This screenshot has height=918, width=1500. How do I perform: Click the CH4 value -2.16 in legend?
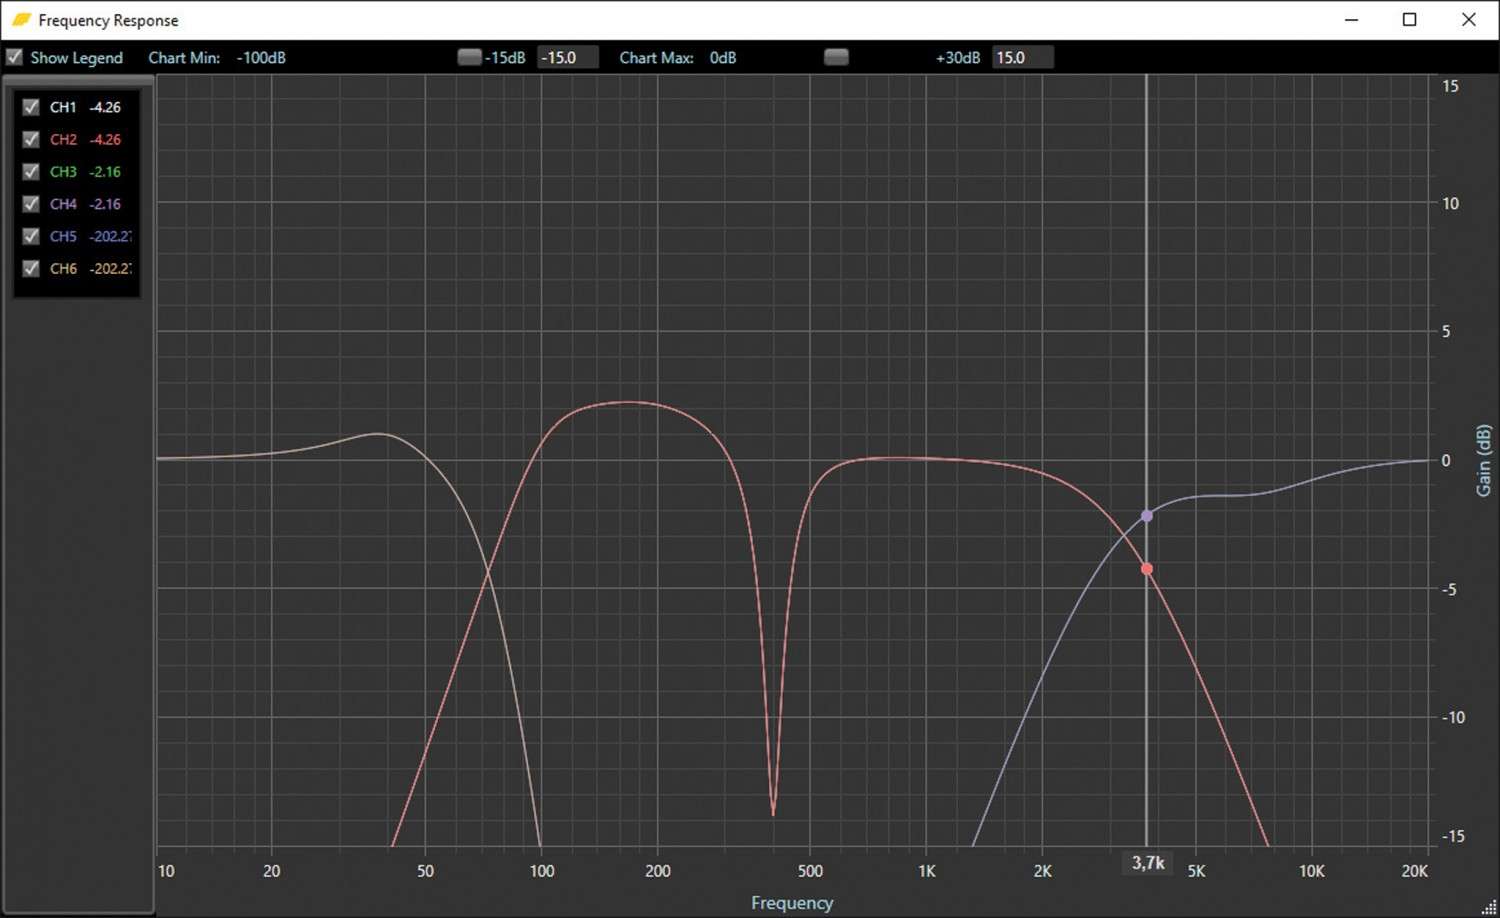105,204
